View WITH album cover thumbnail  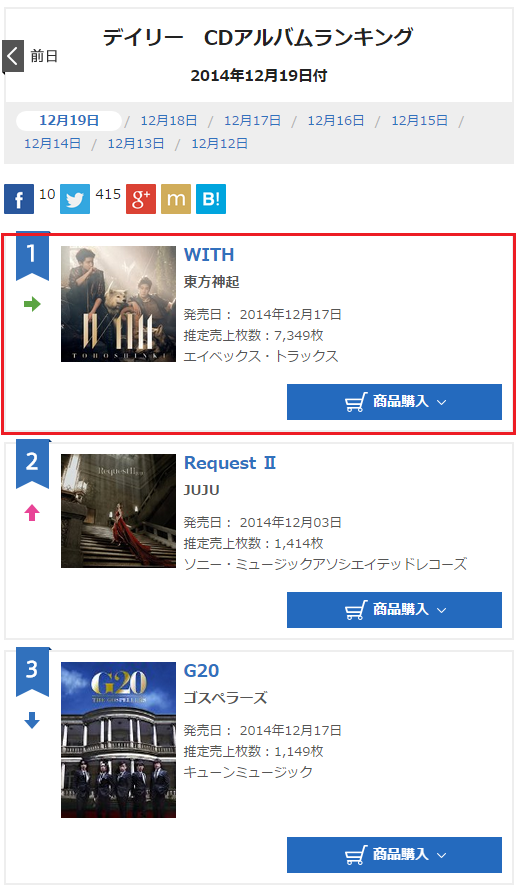[118, 304]
